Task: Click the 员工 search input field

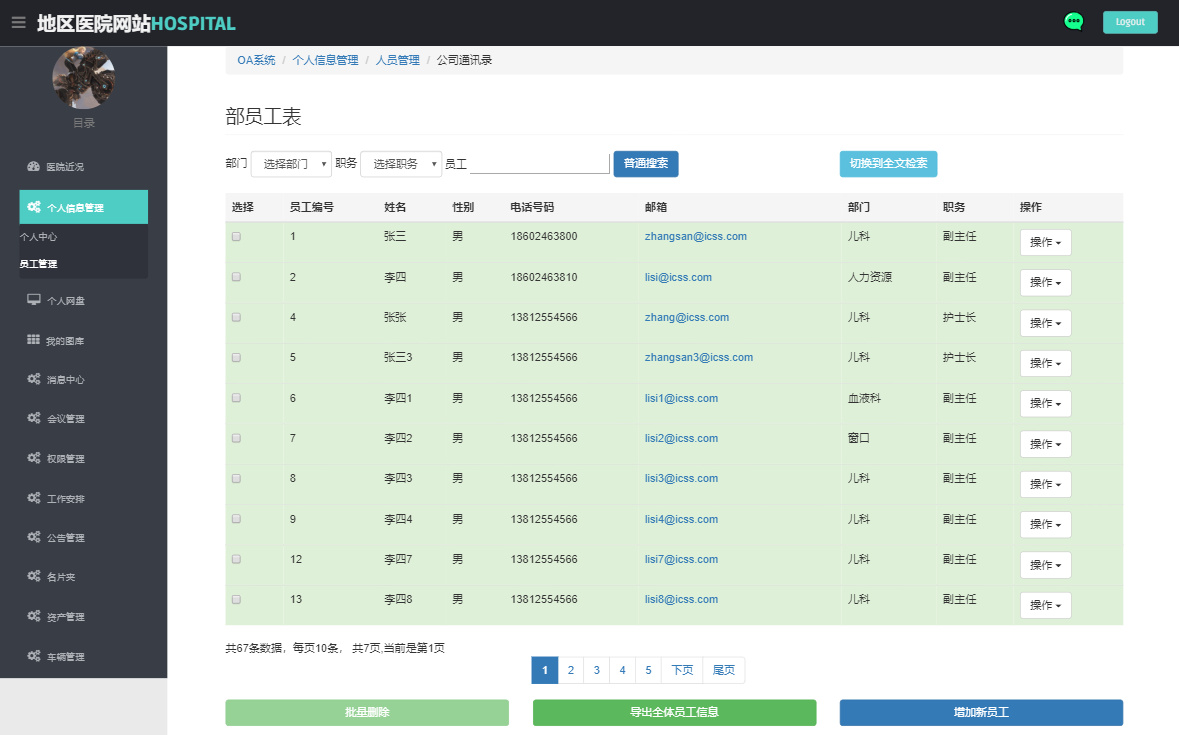Action: (x=539, y=164)
